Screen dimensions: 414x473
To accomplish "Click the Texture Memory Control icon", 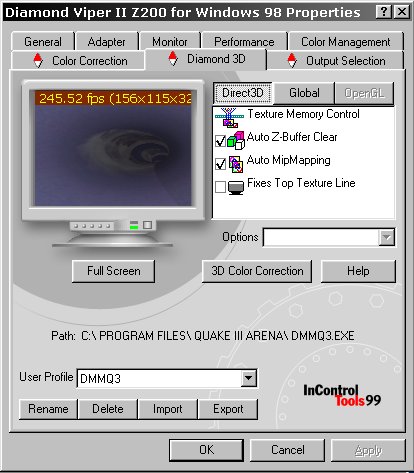I will click(229, 118).
